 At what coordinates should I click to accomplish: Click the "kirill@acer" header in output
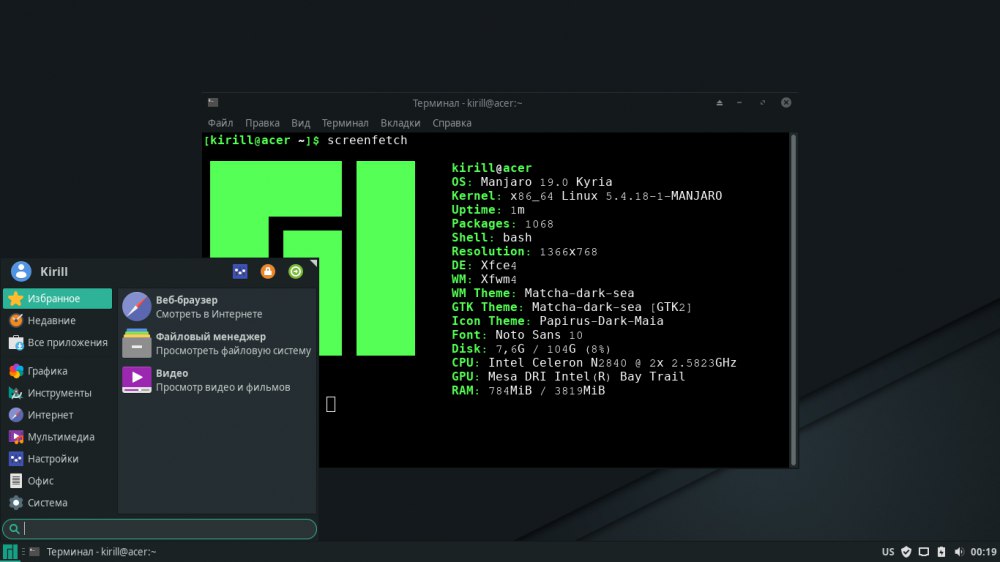tap(492, 168)
